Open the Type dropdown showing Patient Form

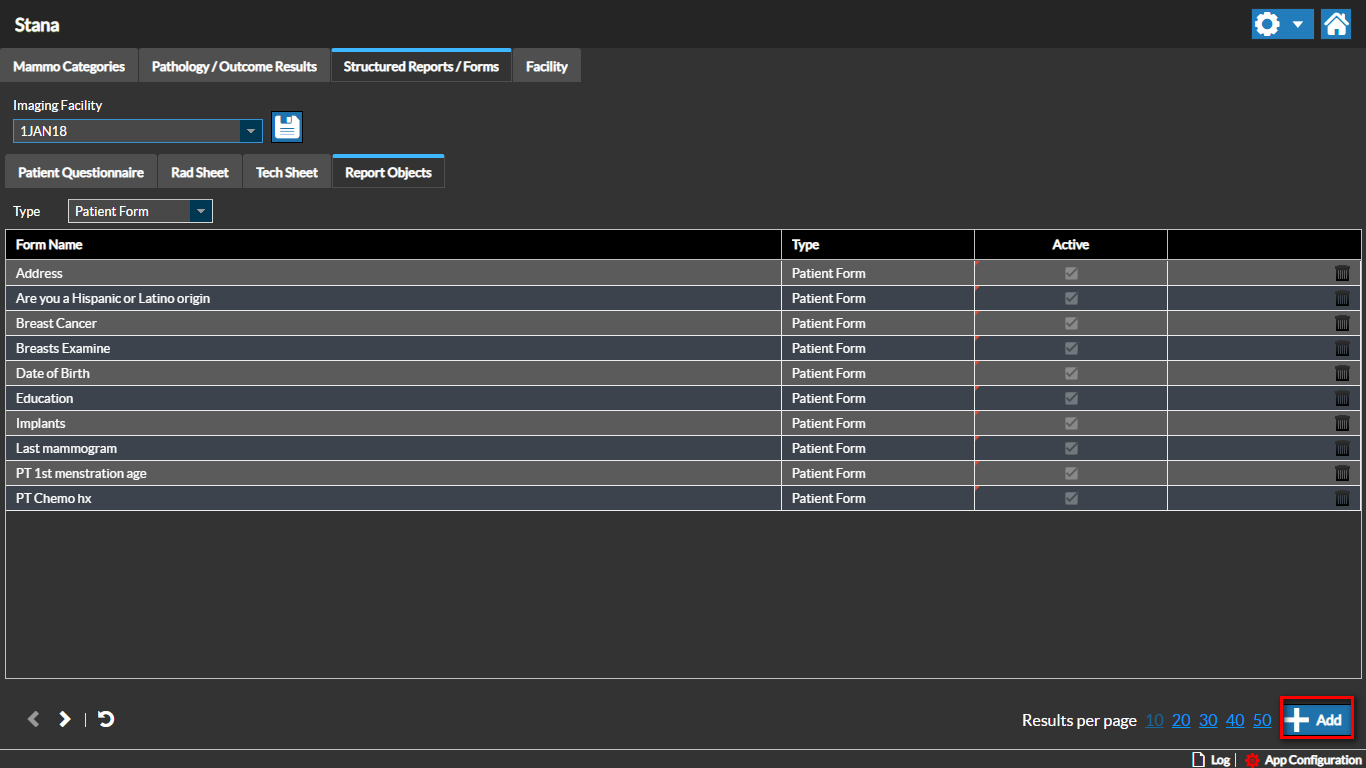pyautogui.click(x=200, y=211)
